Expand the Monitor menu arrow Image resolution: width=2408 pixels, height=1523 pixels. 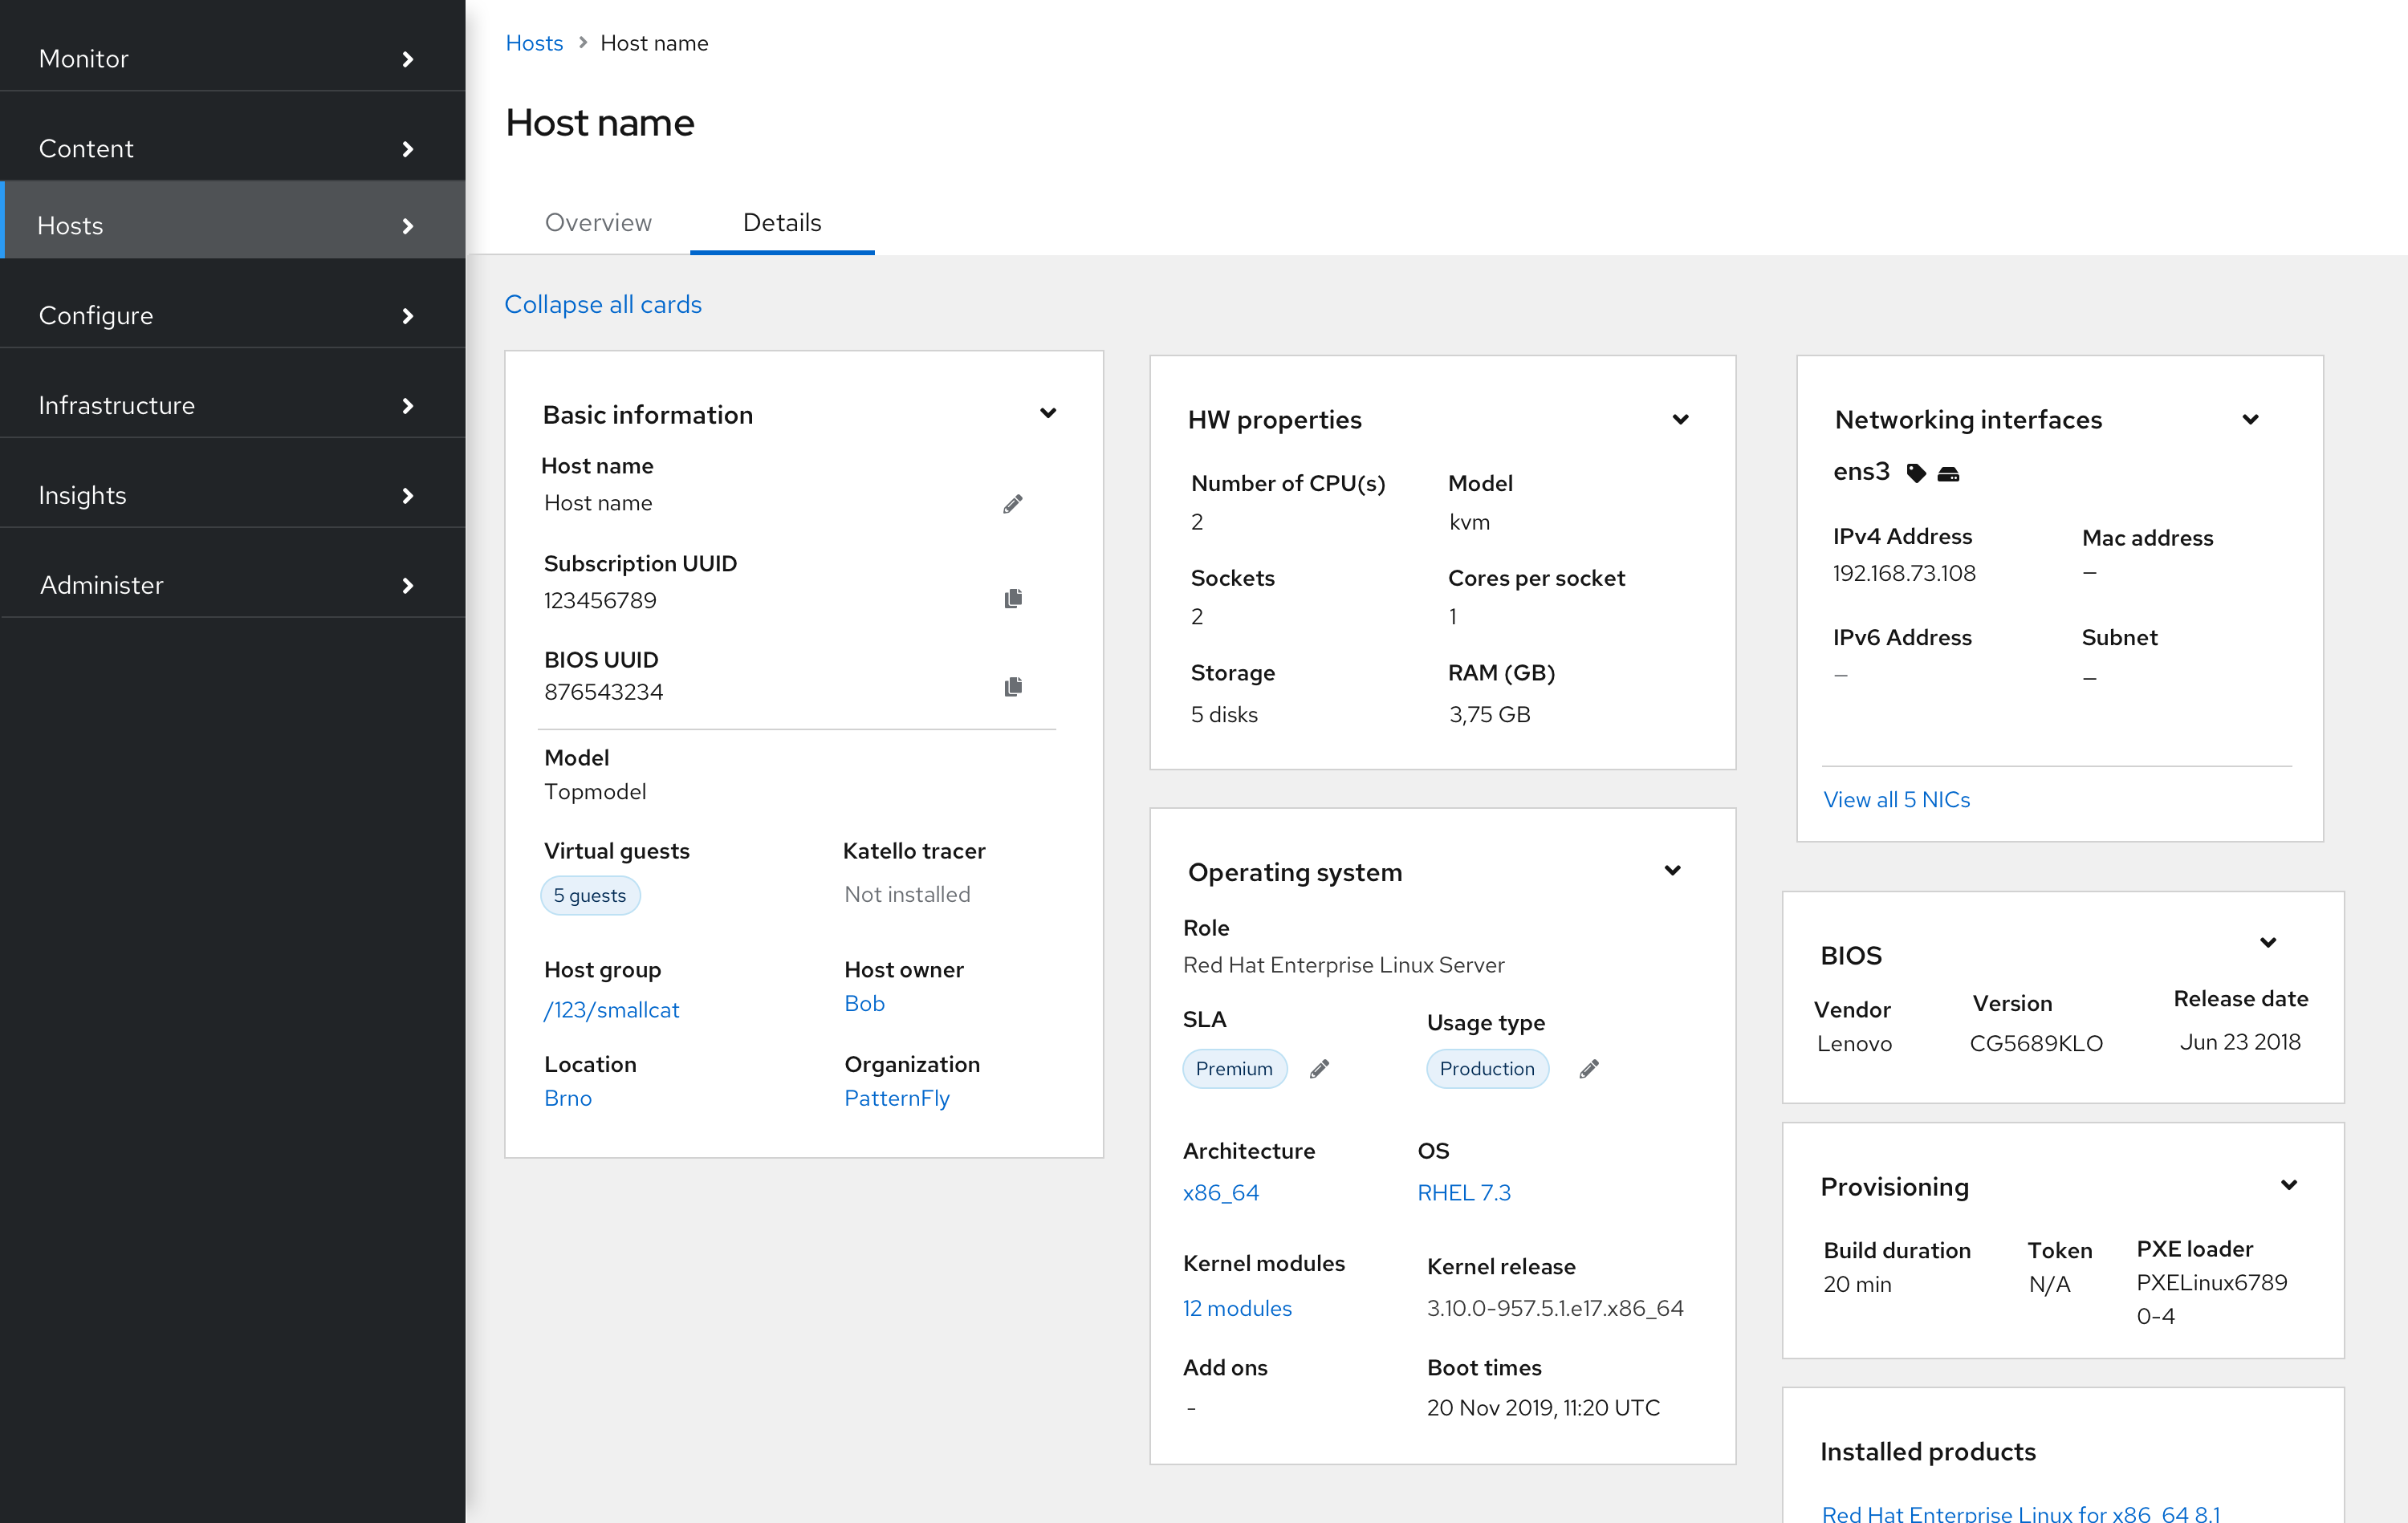[x=407, y=59]
